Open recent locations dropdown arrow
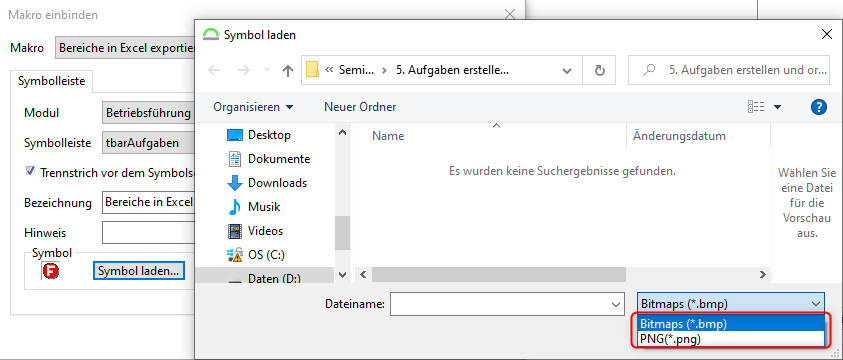Image resolution: width=843 pixels, height=360 pixels. click(x=267, y=70)
